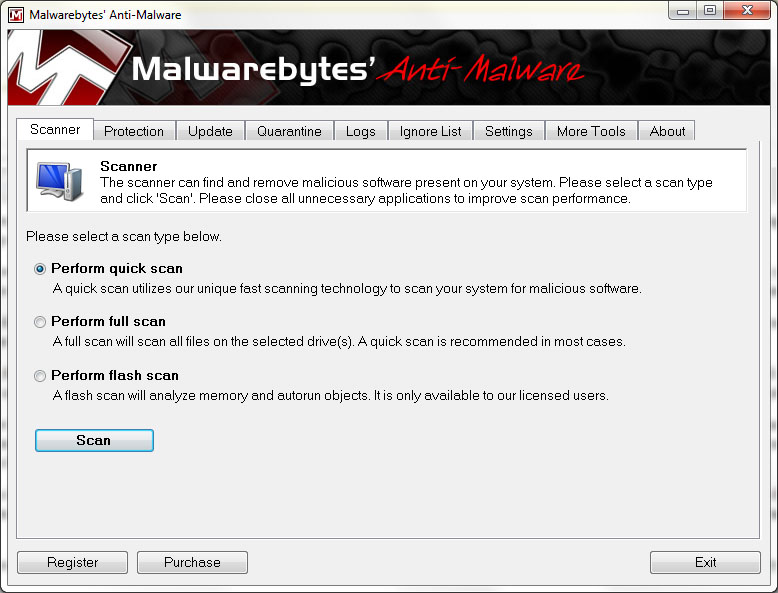The width and height of the screenshot is (778, 593).
Task: Click the Register button
Action: (72, 562)
